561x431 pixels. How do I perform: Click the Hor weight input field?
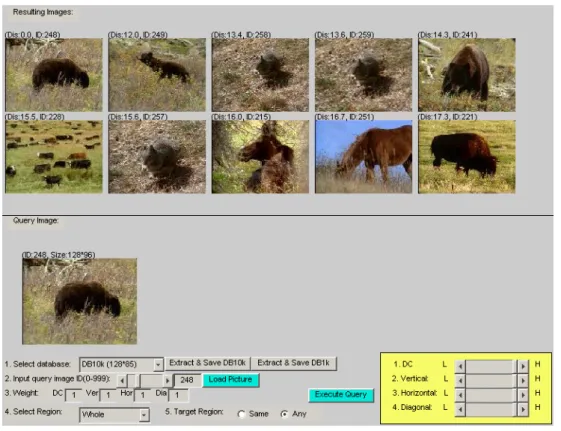(x=142, y=395)
